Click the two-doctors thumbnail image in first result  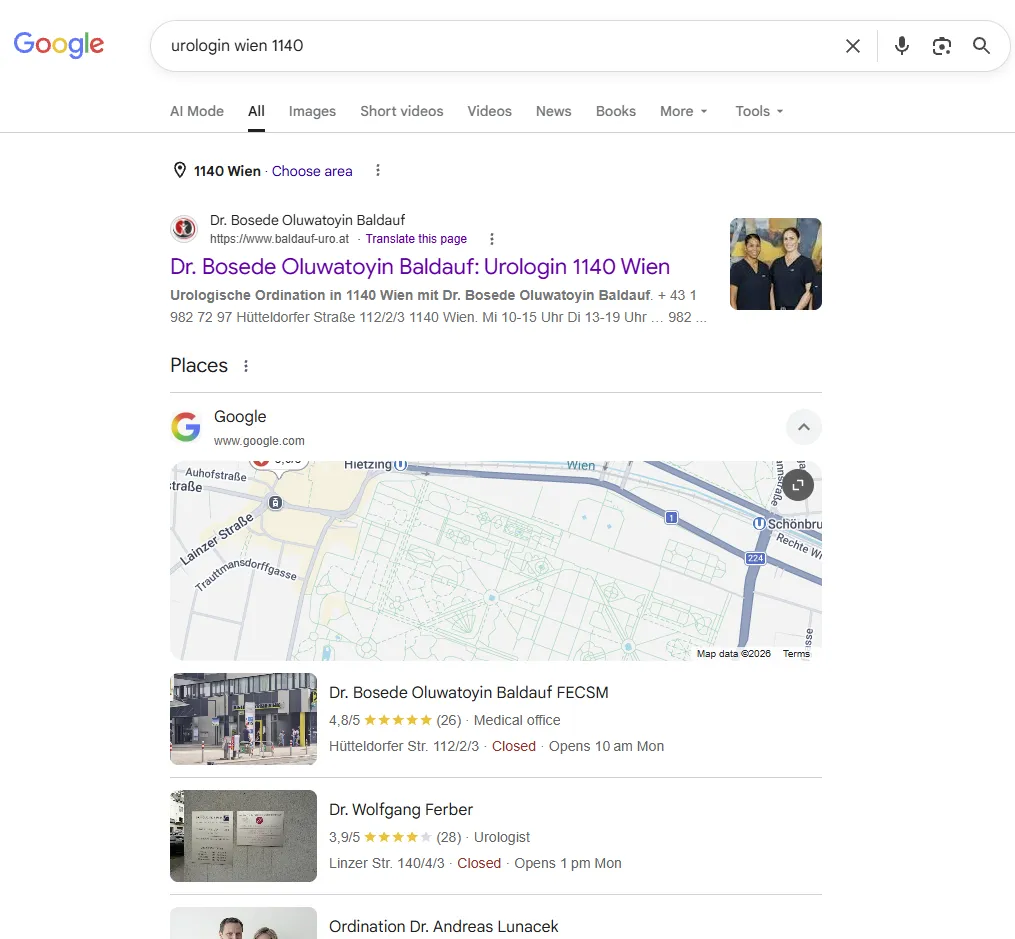tap(775, 264)
